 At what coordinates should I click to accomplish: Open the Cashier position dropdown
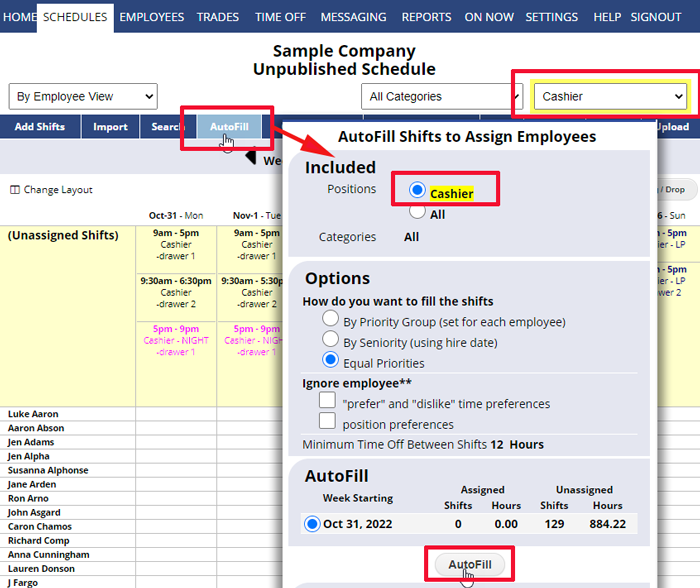[x=609, y=97]
